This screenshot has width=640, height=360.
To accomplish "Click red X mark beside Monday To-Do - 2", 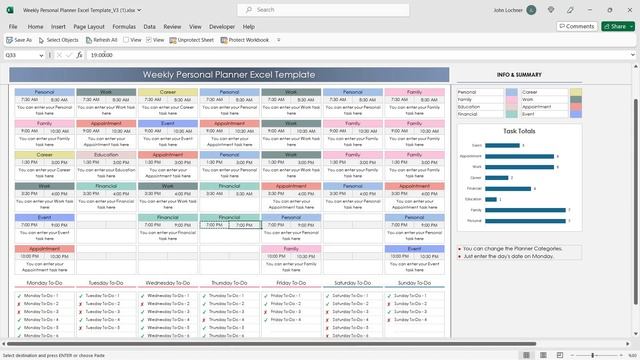I will pos(19,304).
